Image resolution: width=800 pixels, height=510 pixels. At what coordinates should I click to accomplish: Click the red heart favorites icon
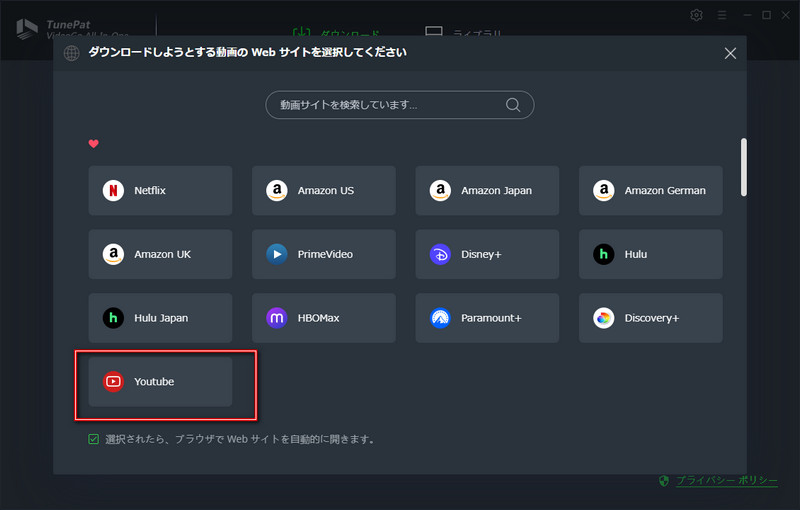[x=93, y=144]
